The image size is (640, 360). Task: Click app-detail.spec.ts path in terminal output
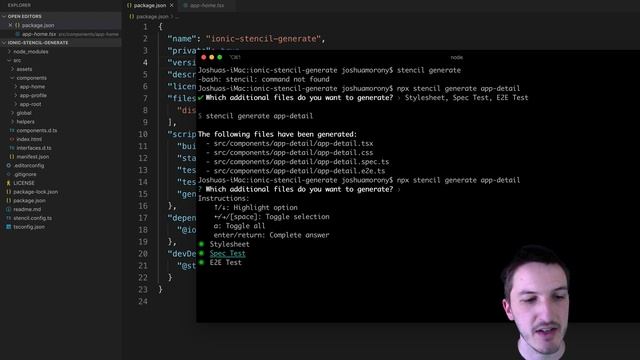tap(301, 162)
